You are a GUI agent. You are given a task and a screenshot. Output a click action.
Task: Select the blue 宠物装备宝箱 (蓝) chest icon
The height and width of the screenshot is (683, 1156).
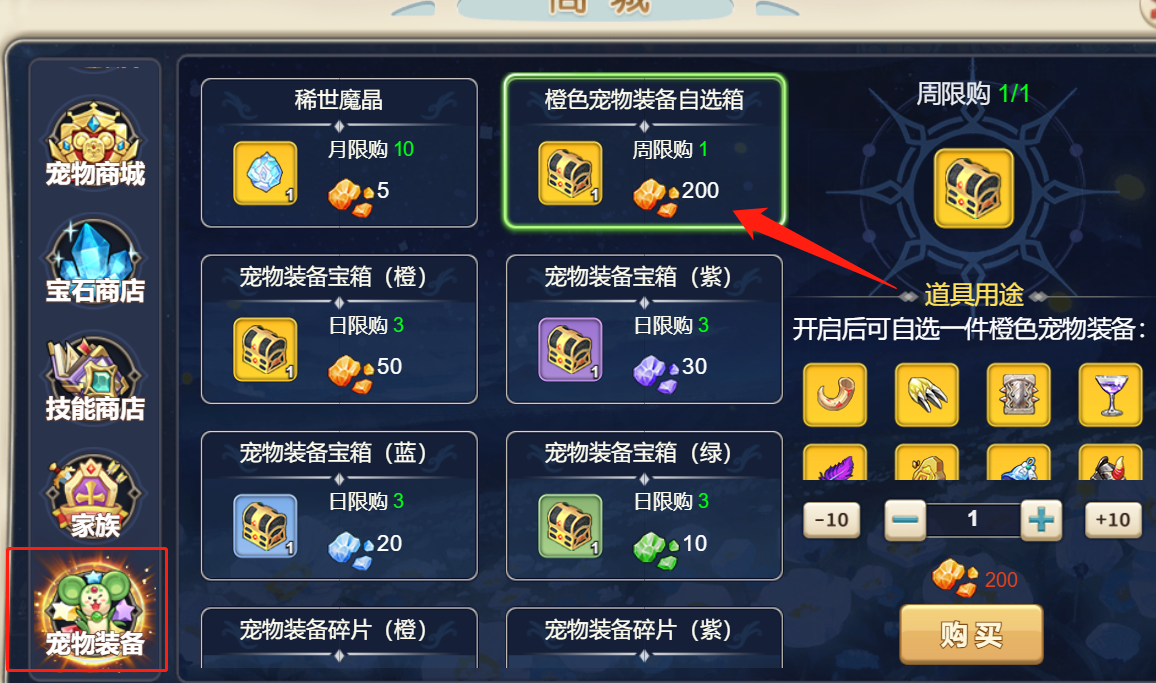point(265,526)
